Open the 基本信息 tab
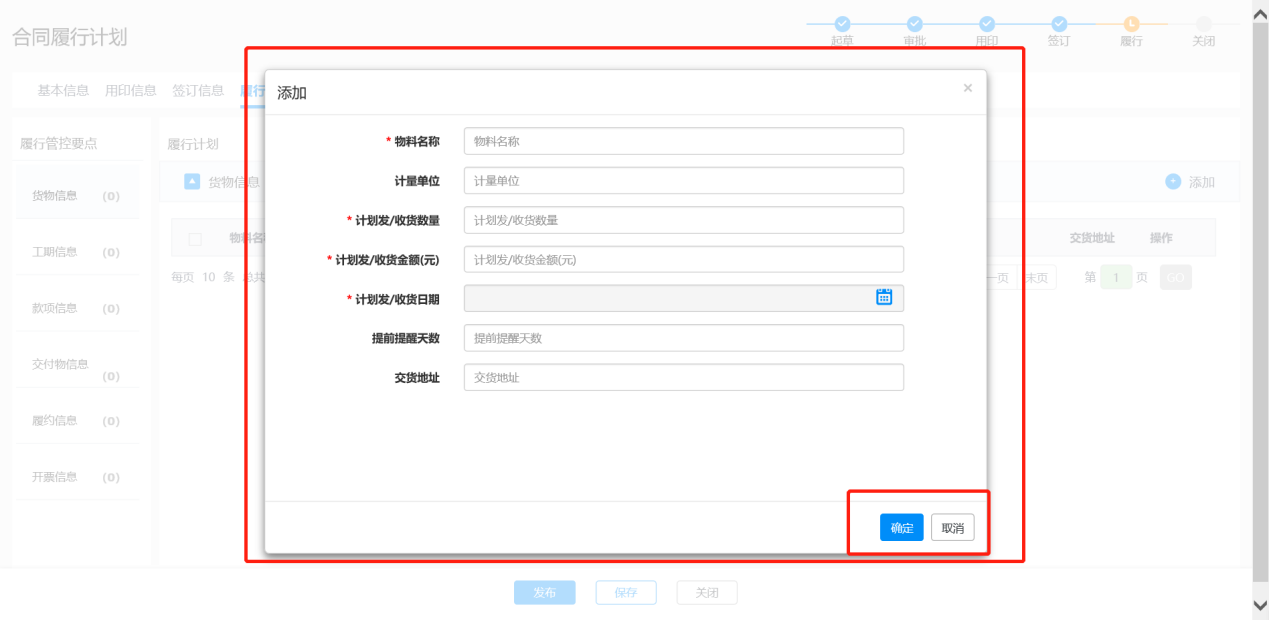The image size is (1269, 620). [63, 91]
